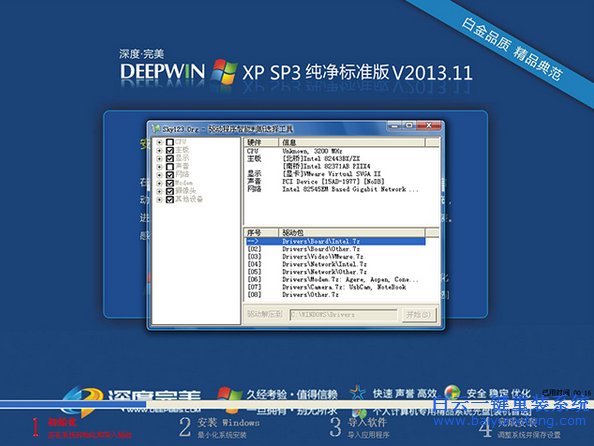Viewport: 594px width, 446px height.
Task: Select Drivers\Video\VMware.7z row
Action: [x=335, y=257]
